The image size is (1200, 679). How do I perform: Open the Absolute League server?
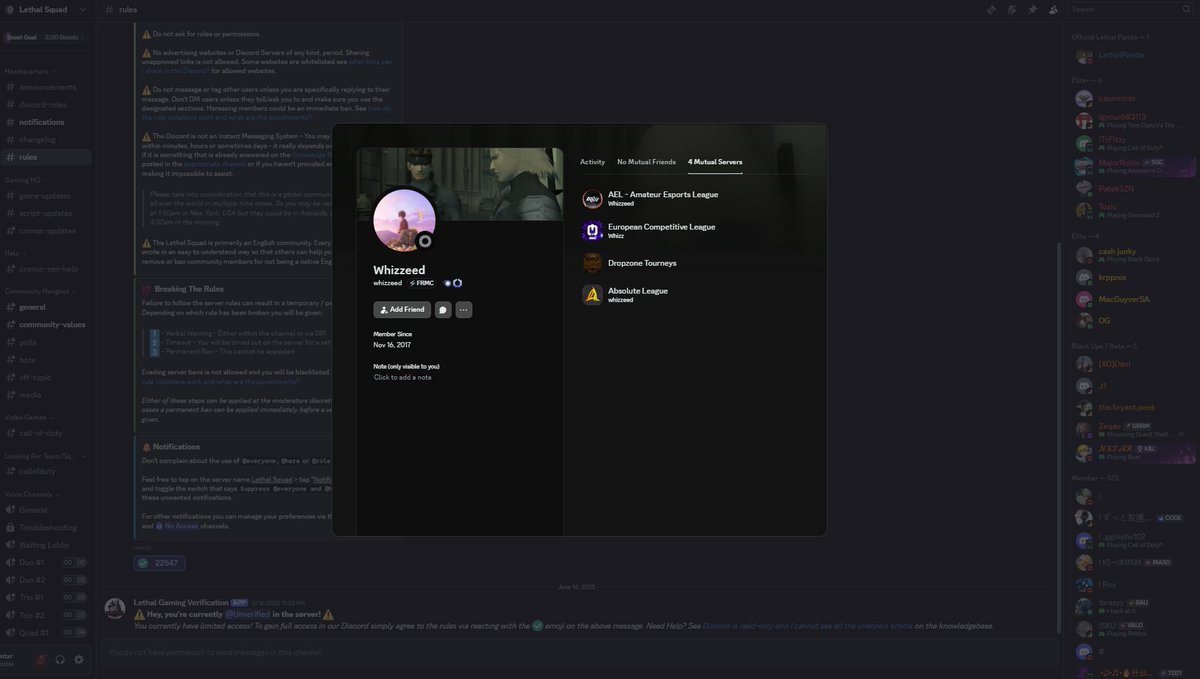[694, 294]
